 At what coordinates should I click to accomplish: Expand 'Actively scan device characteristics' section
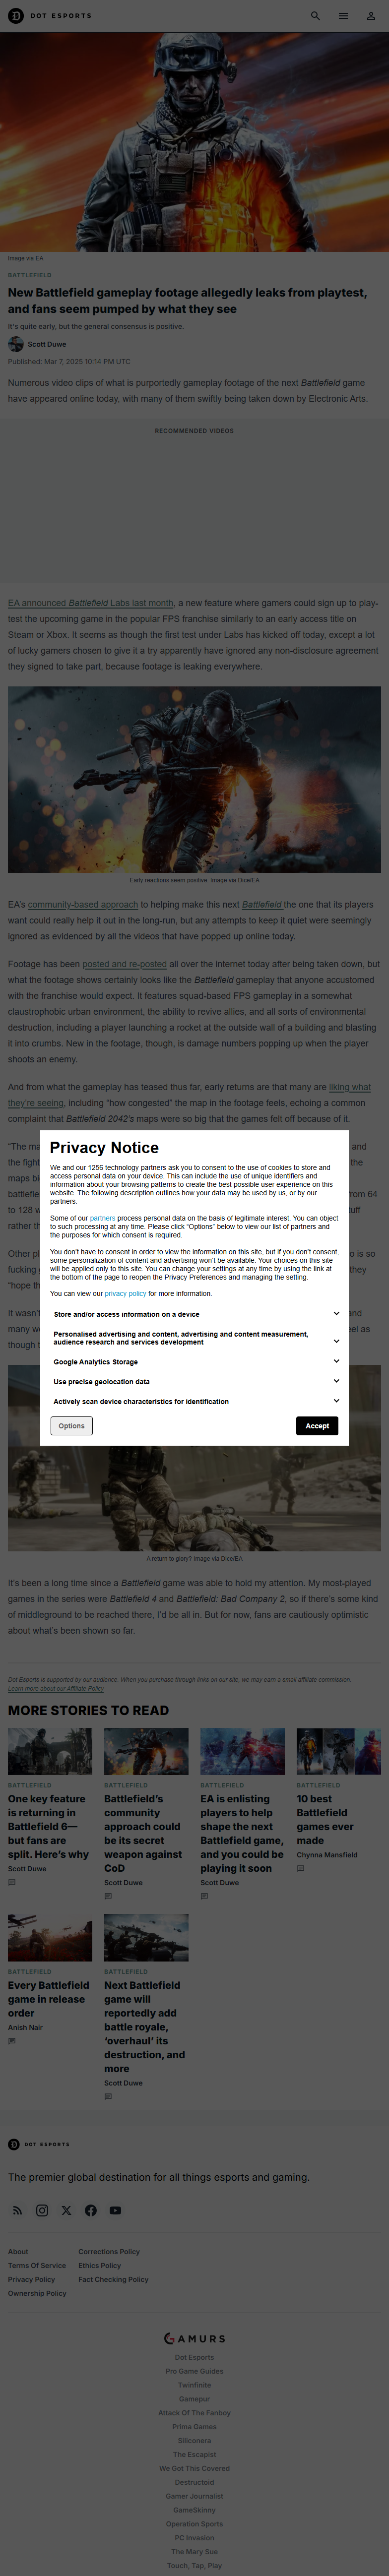pyautogui.click(x=336, y=1401)
